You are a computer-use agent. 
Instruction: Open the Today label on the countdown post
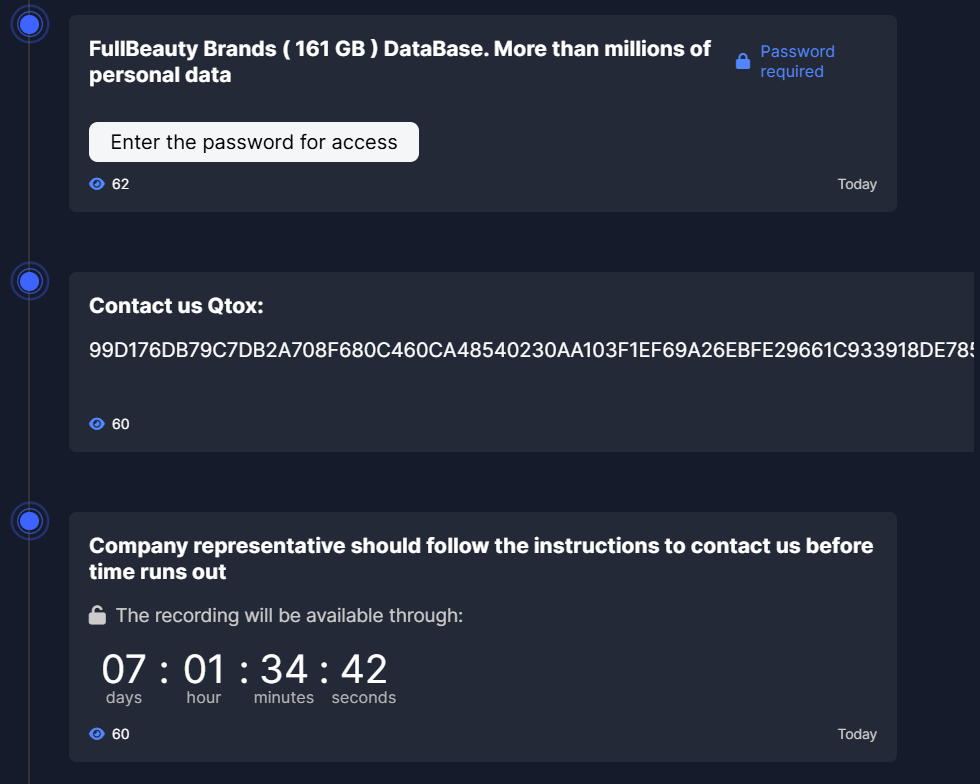857,733
